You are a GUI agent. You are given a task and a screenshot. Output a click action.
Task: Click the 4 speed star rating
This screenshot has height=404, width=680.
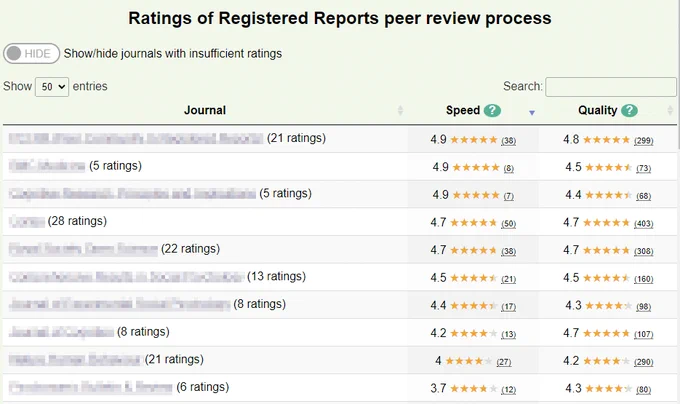pyautogui.click(x=469, y=361)
